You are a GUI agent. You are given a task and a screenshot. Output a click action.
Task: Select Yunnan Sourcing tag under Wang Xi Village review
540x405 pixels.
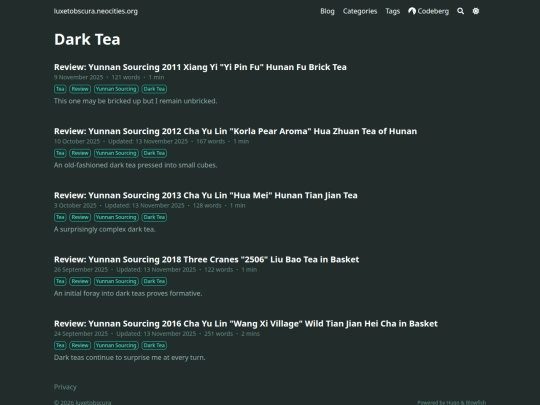tap(116, 345)
